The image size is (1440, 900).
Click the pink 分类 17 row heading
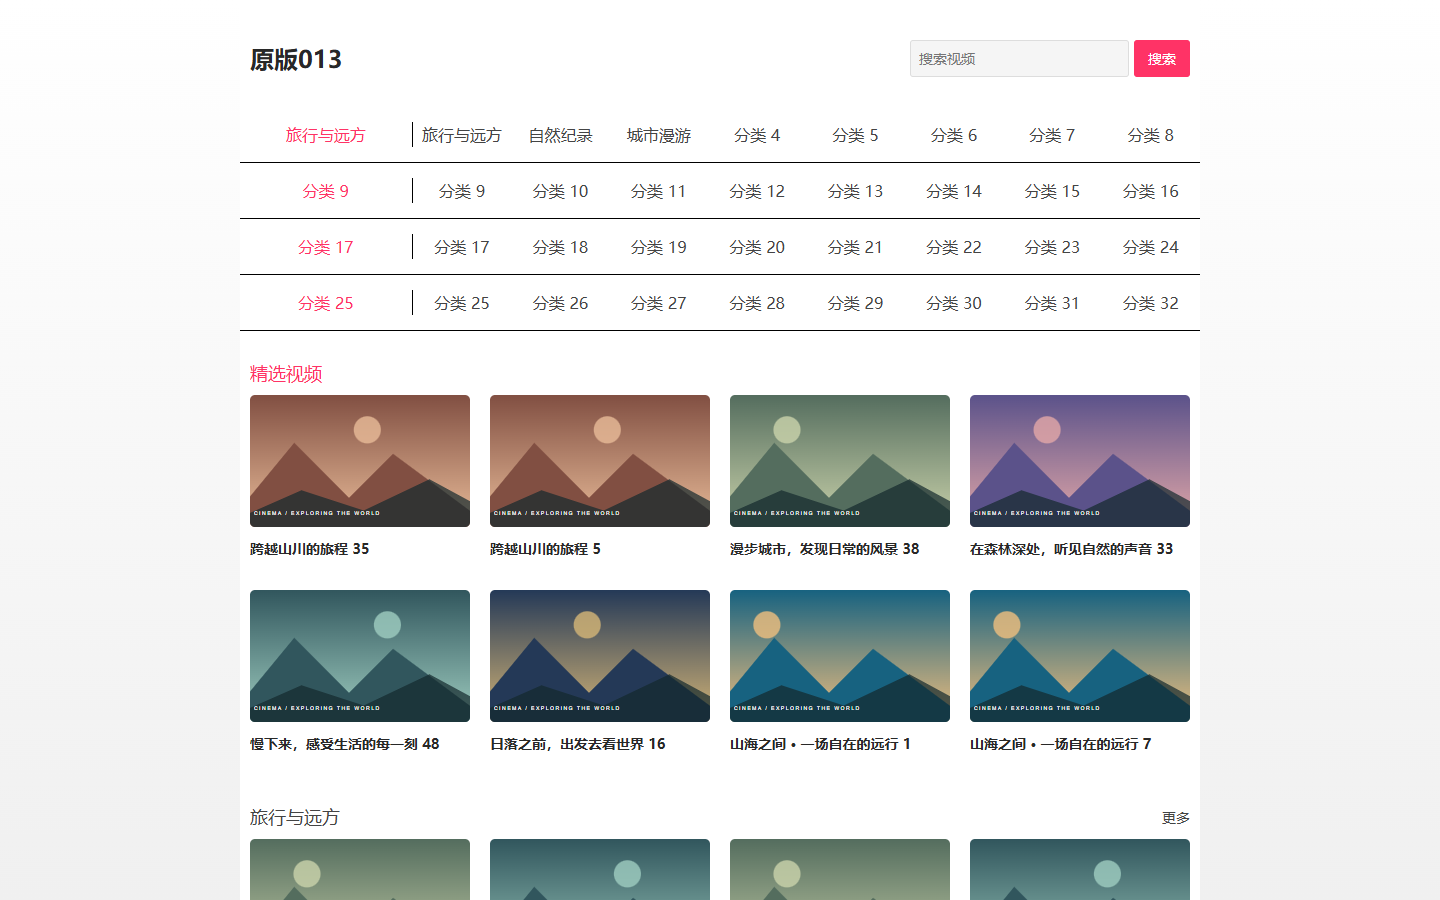click(326, 247)
